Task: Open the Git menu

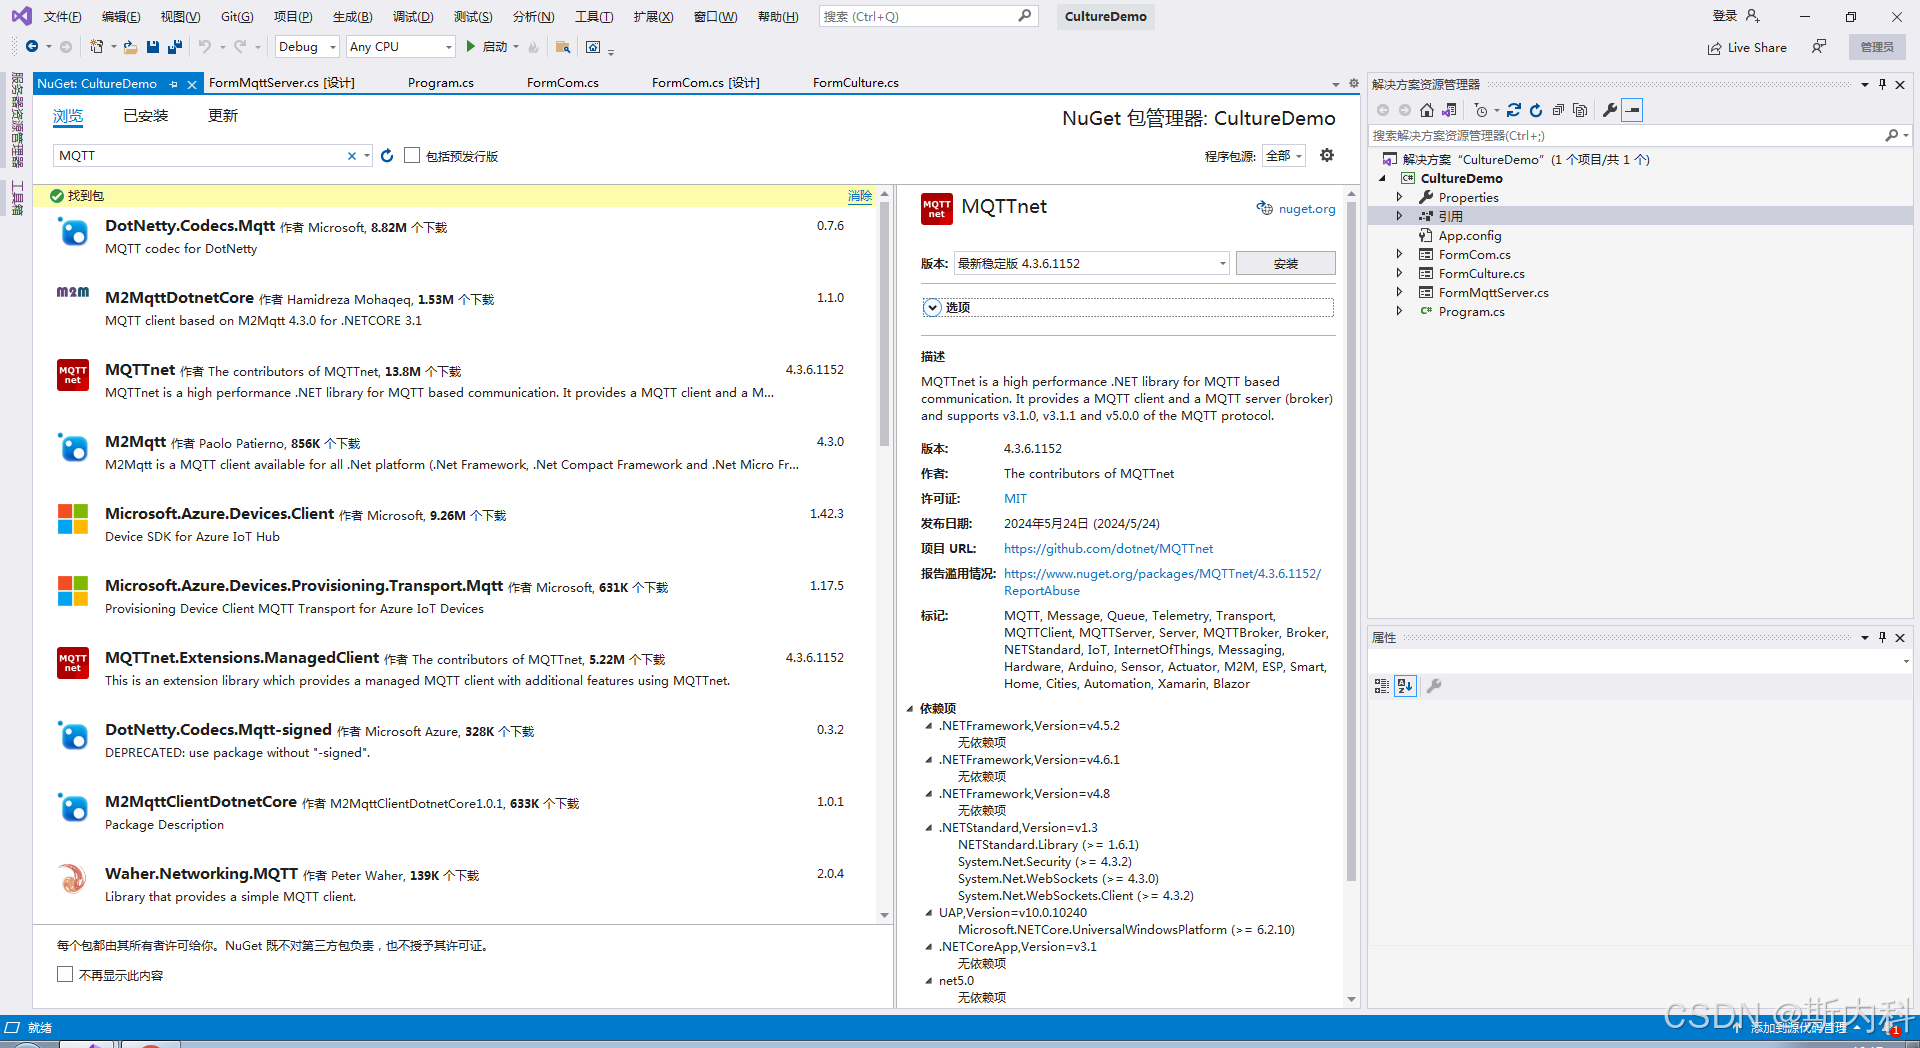Action: click(x=237, y=16)
